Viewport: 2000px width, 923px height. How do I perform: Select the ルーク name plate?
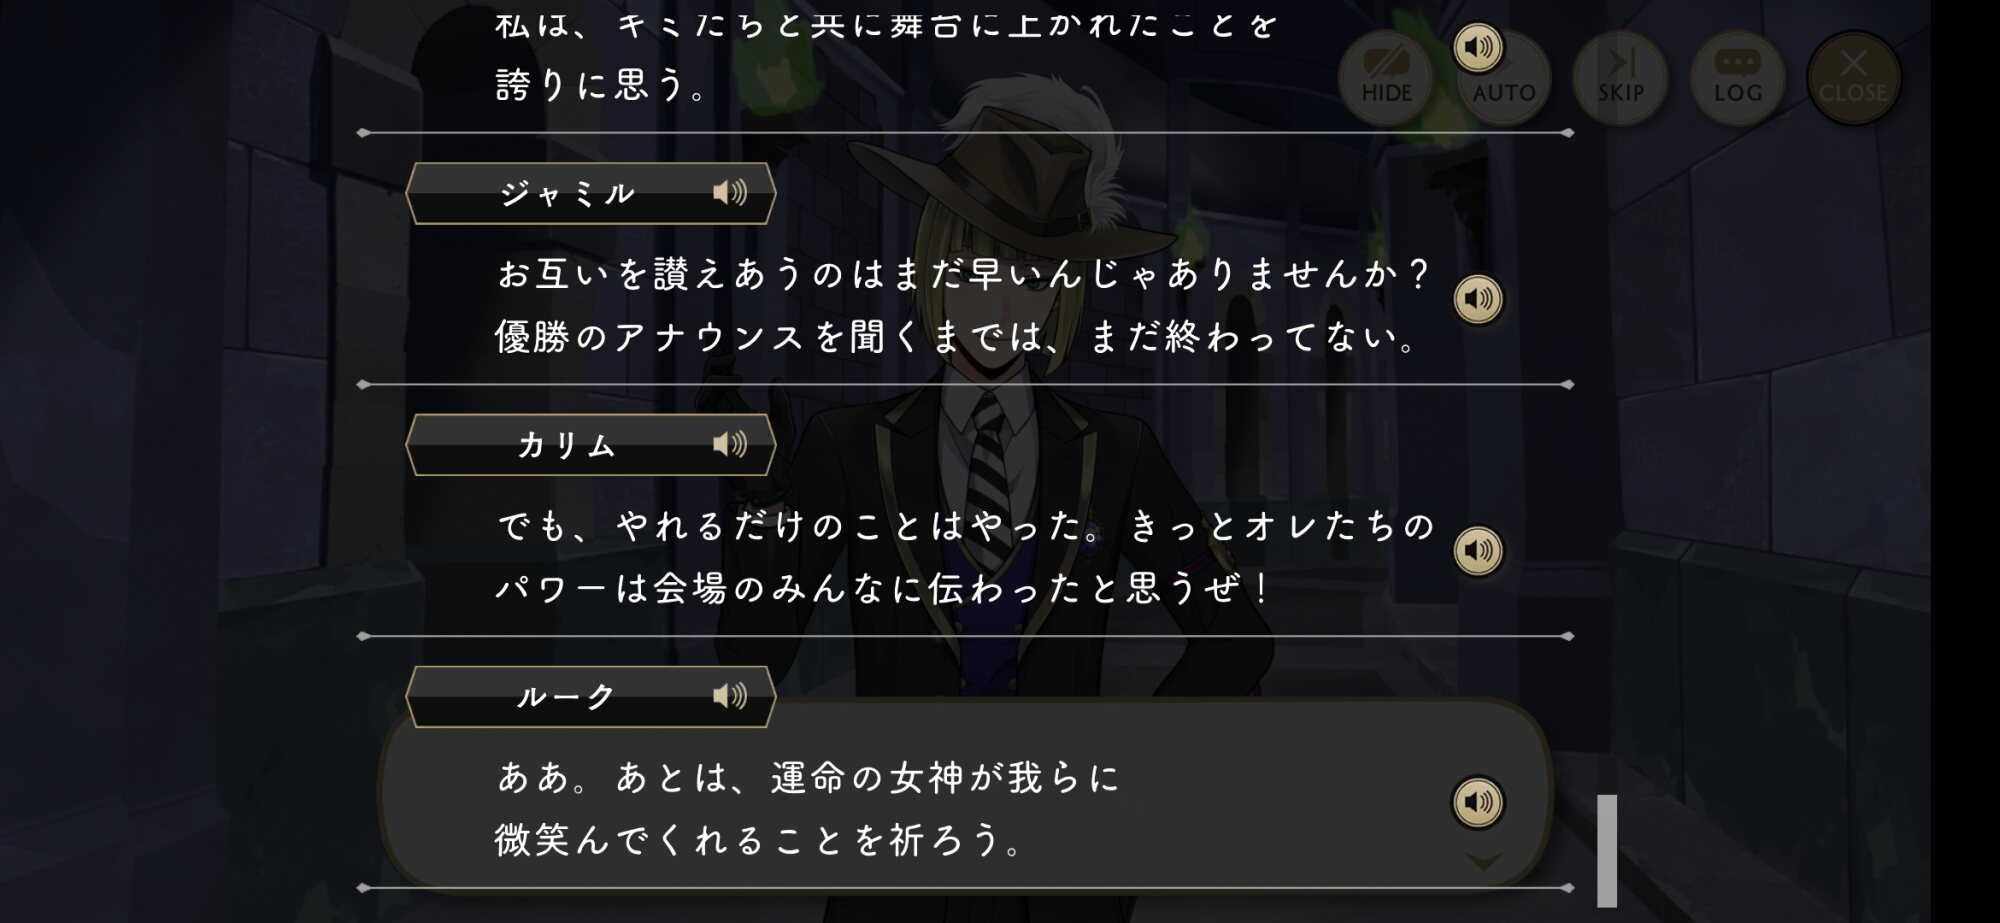click(590, 696)
